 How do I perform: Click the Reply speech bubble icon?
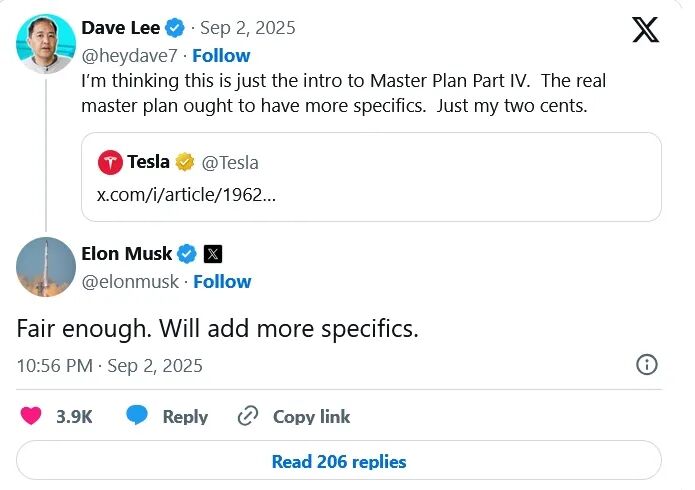pyautogui.click(x=138, y=416)
